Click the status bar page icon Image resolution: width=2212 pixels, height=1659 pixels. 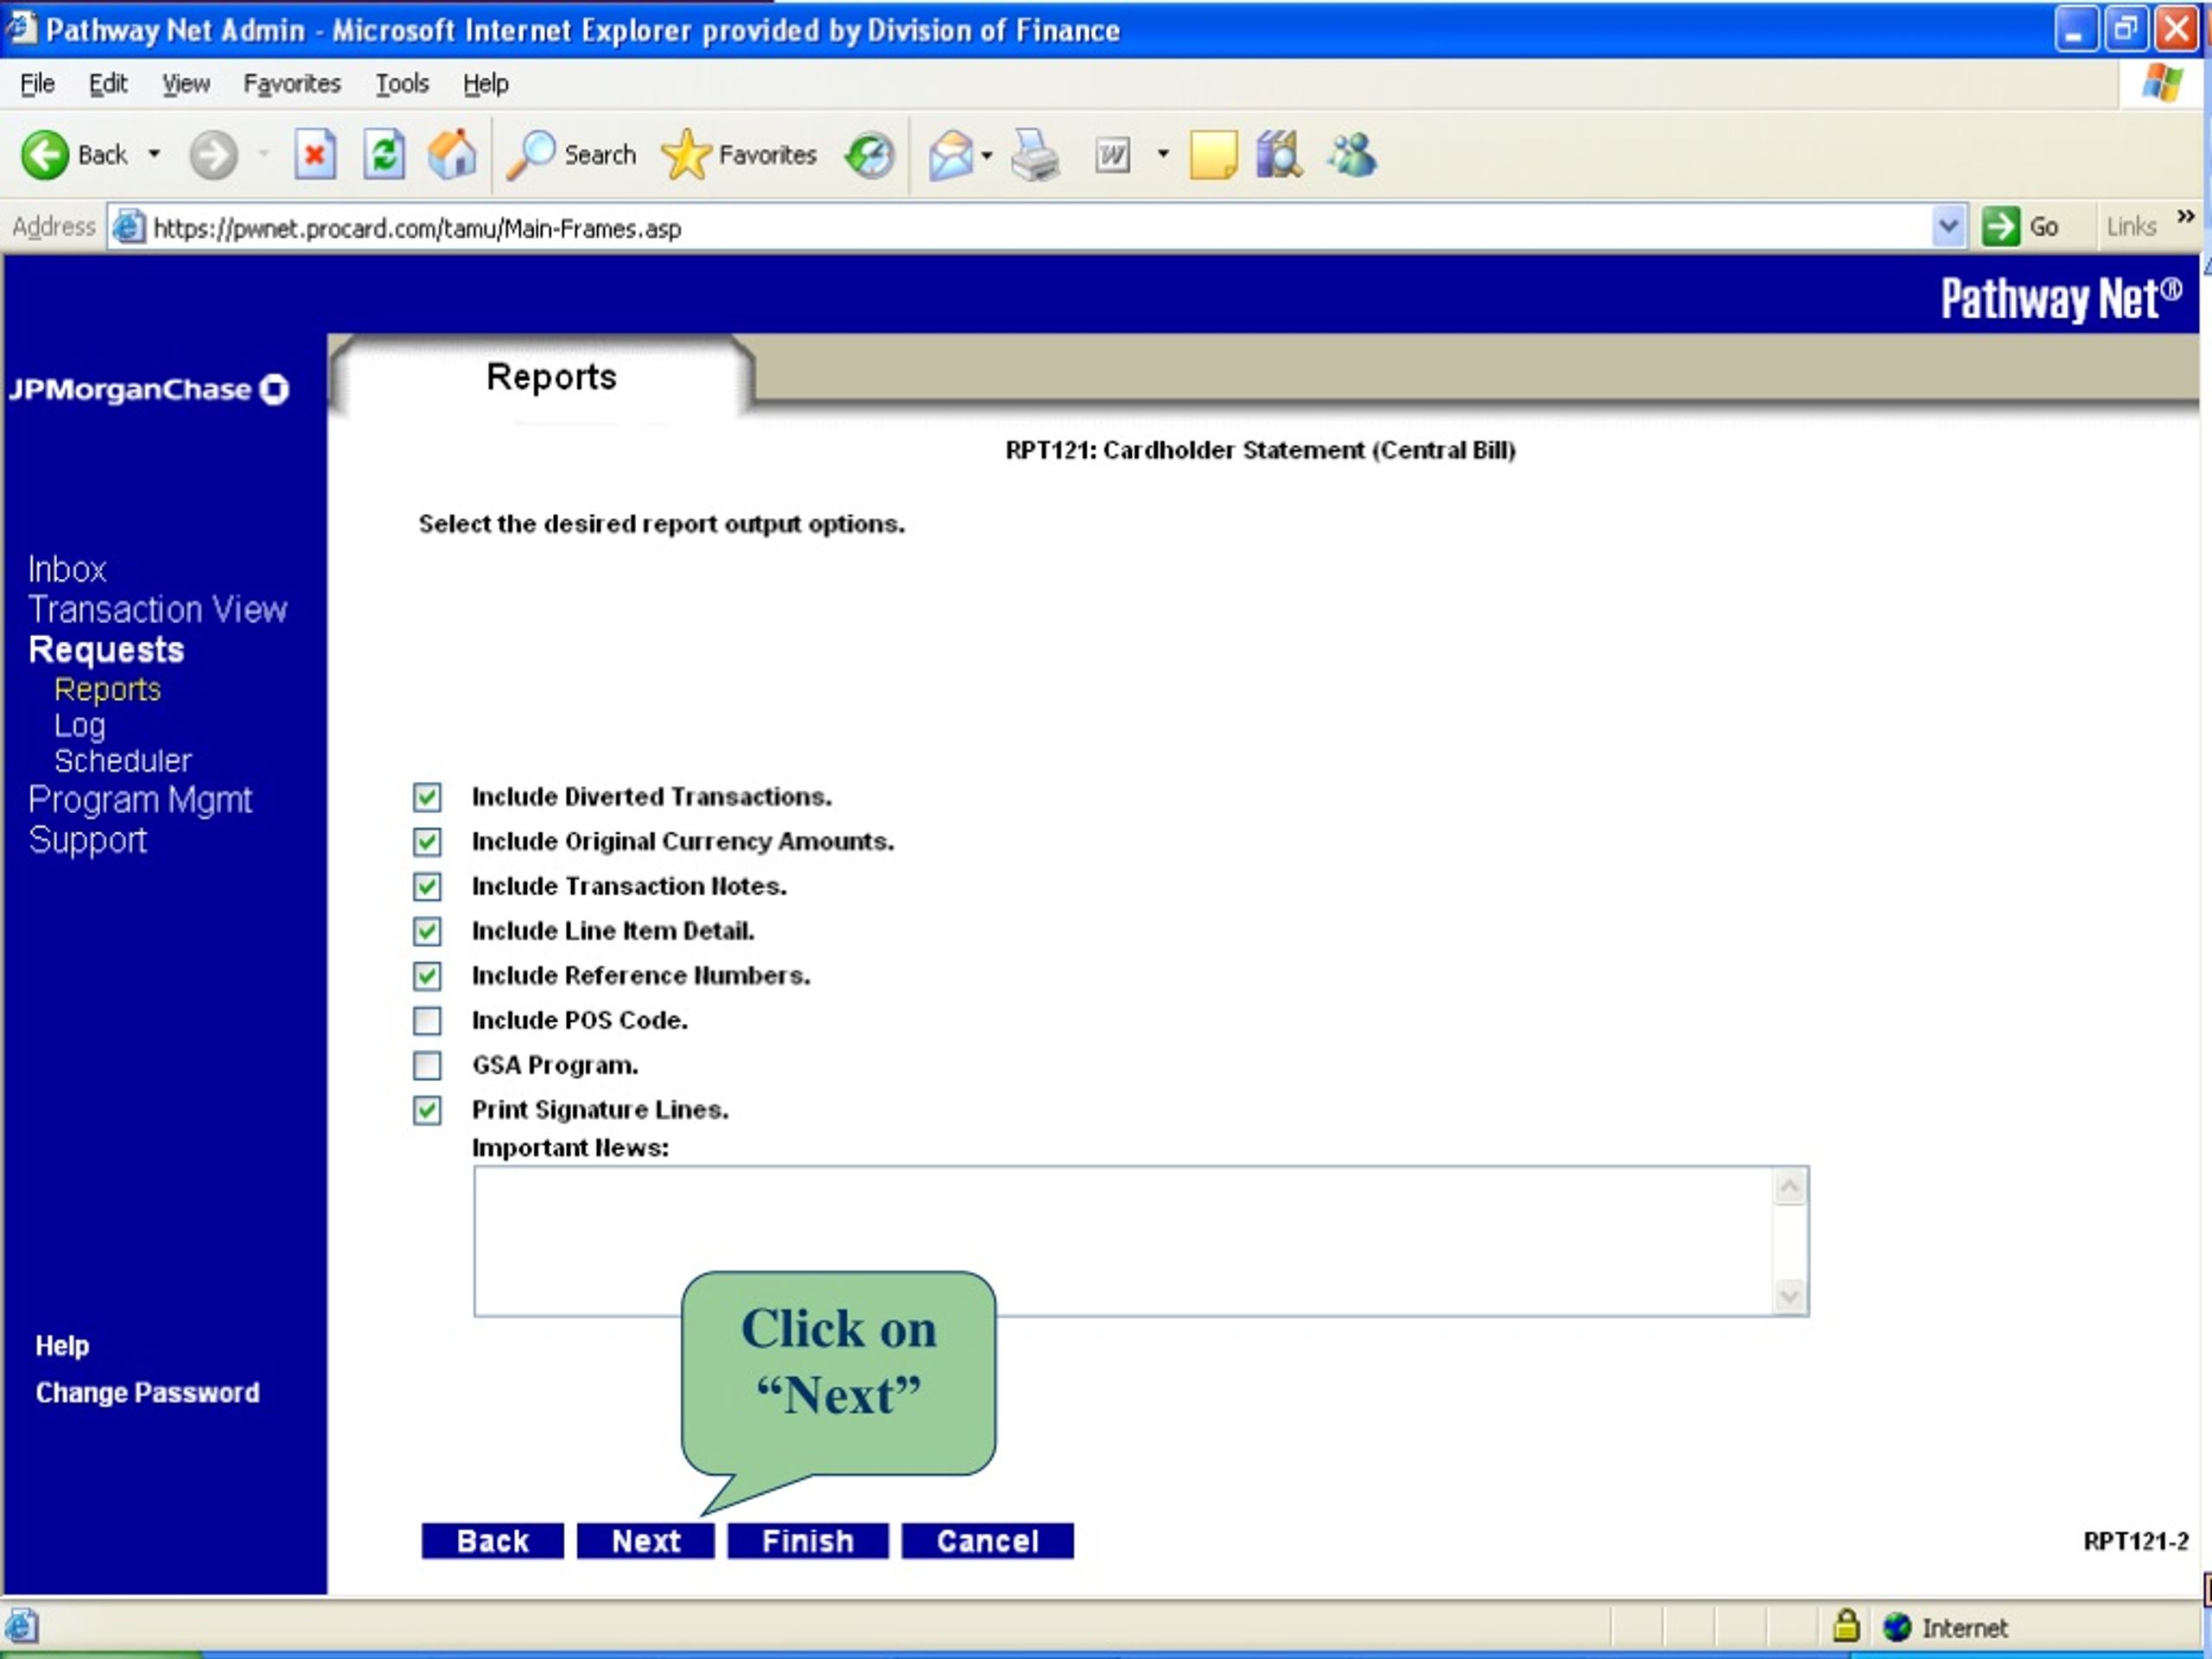(x=22, y=1626)
